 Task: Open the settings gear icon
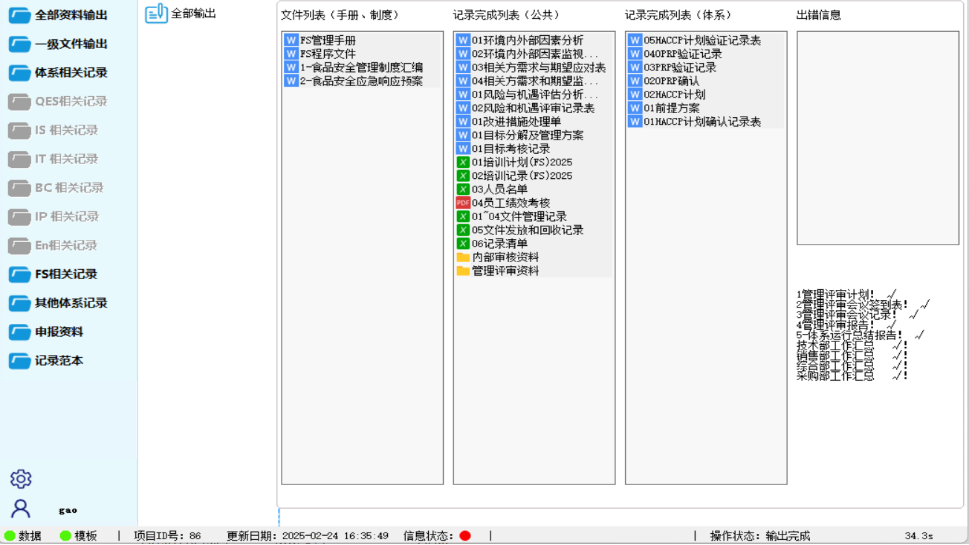(20, 479)
